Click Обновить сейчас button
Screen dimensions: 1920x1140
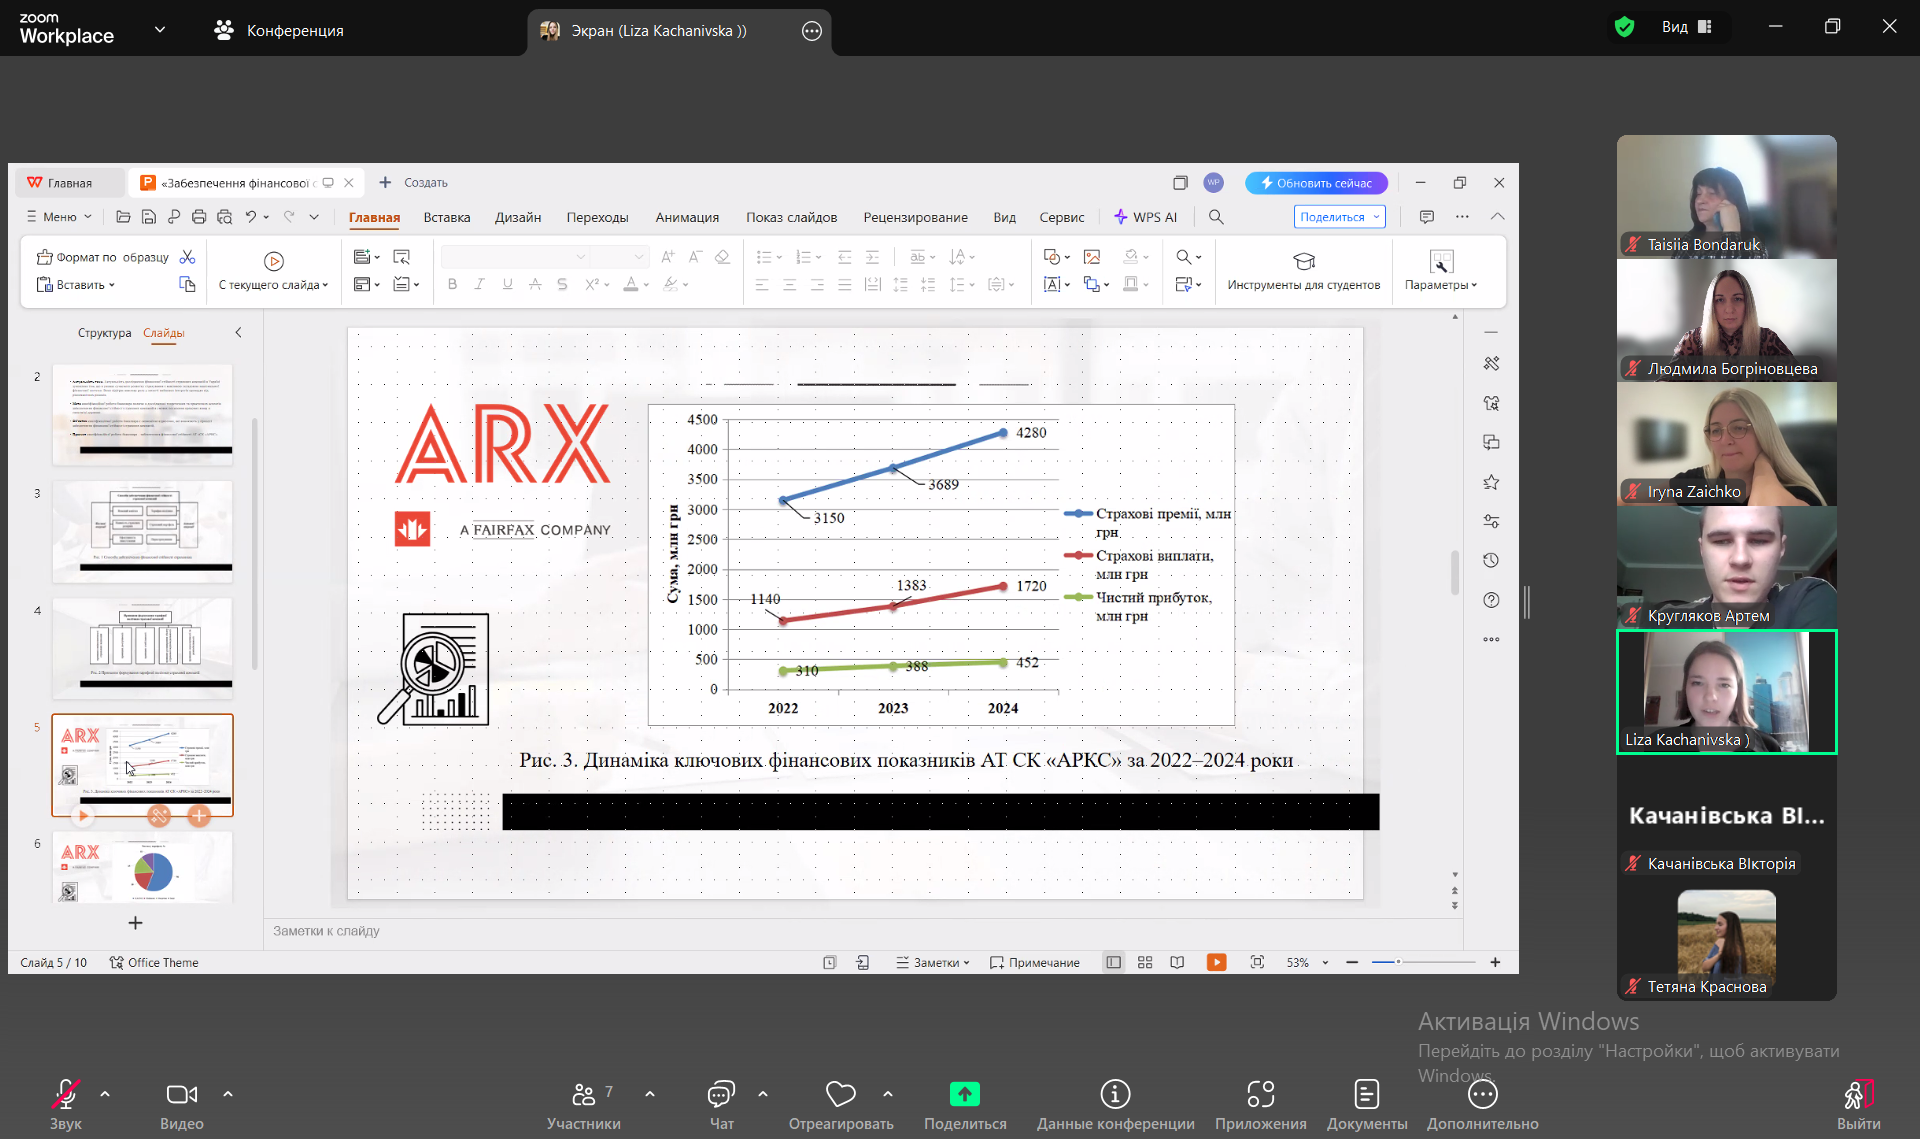tap(1316, 183)
